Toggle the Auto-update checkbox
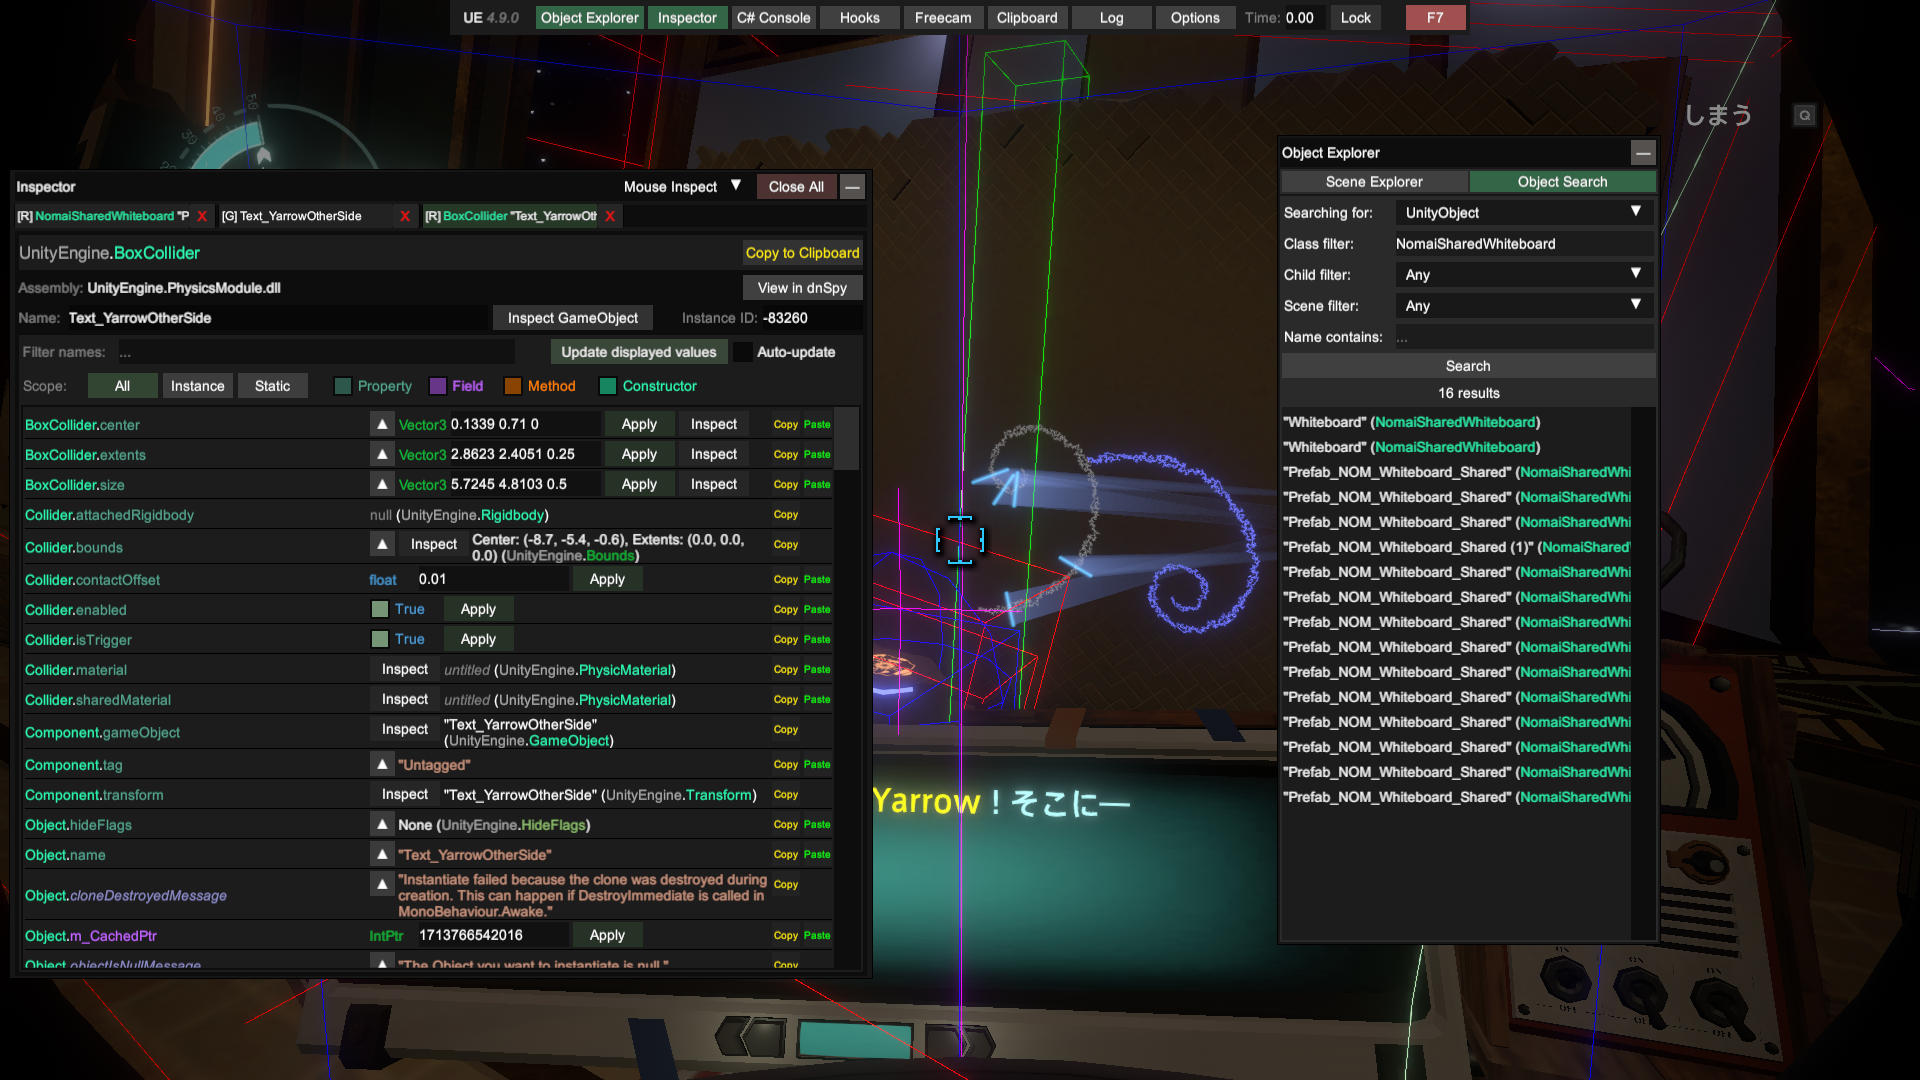Viewport: 1920px width, 1080px height. point(743,352)
